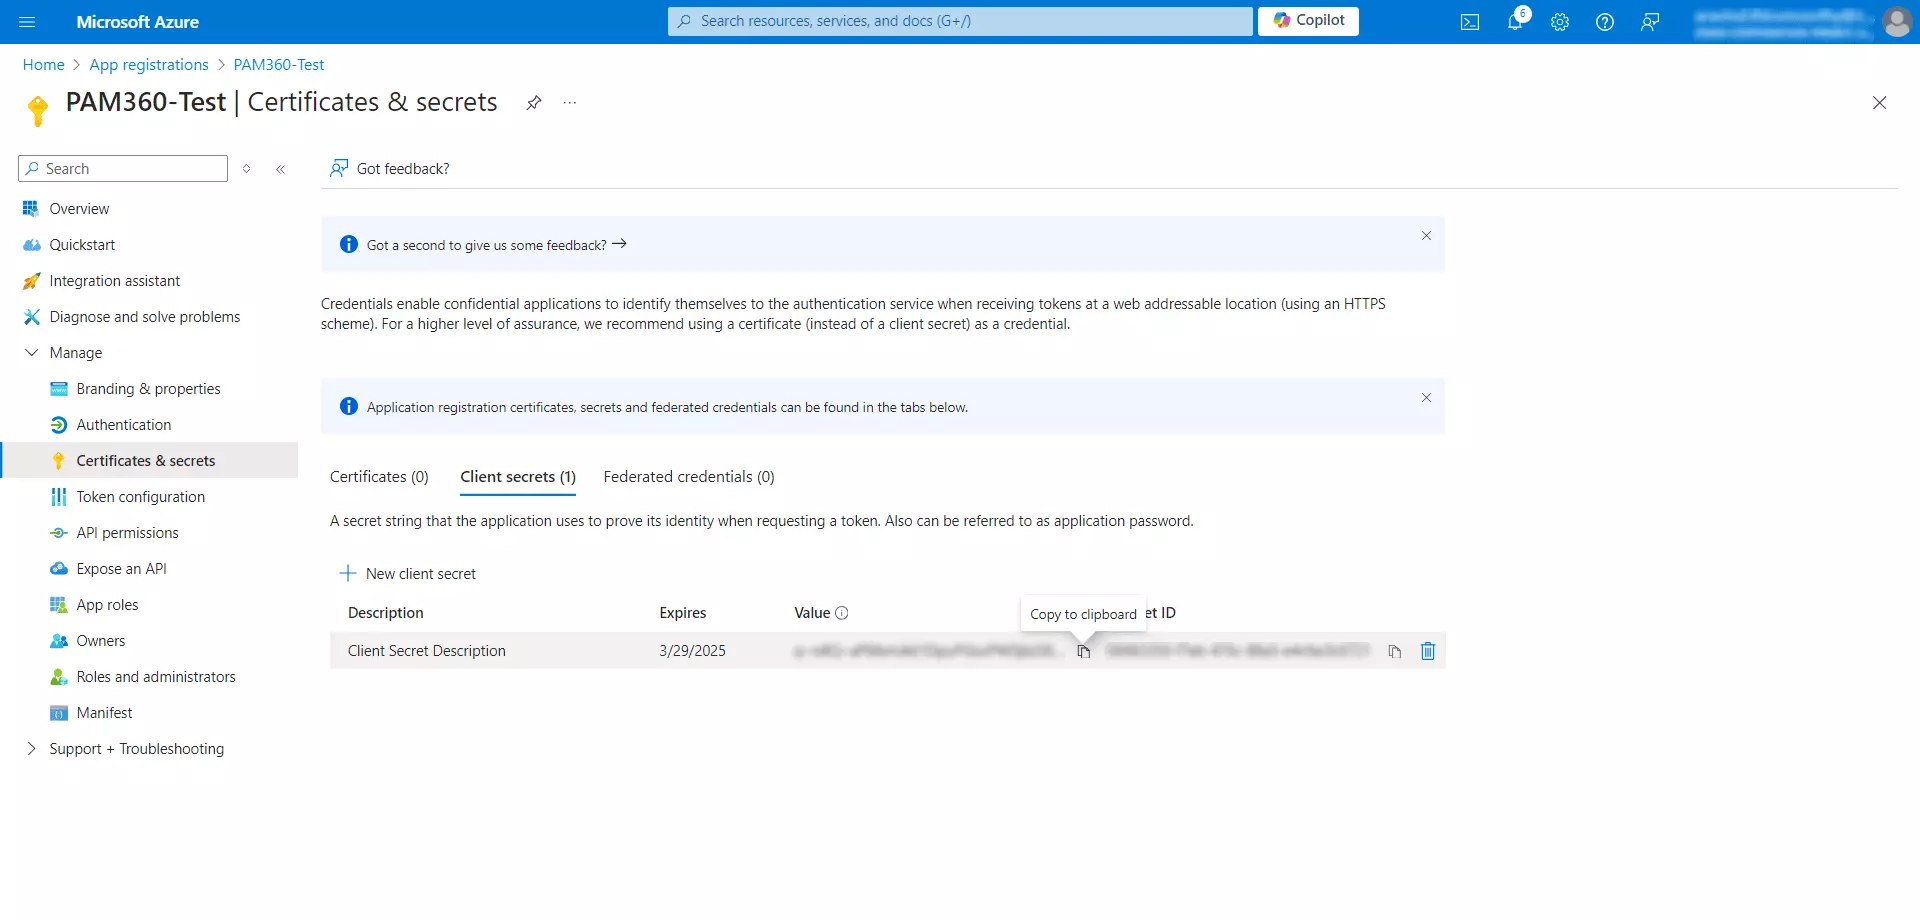
Task: Open portal settings gear
Action: click(x=1560, y=22)
